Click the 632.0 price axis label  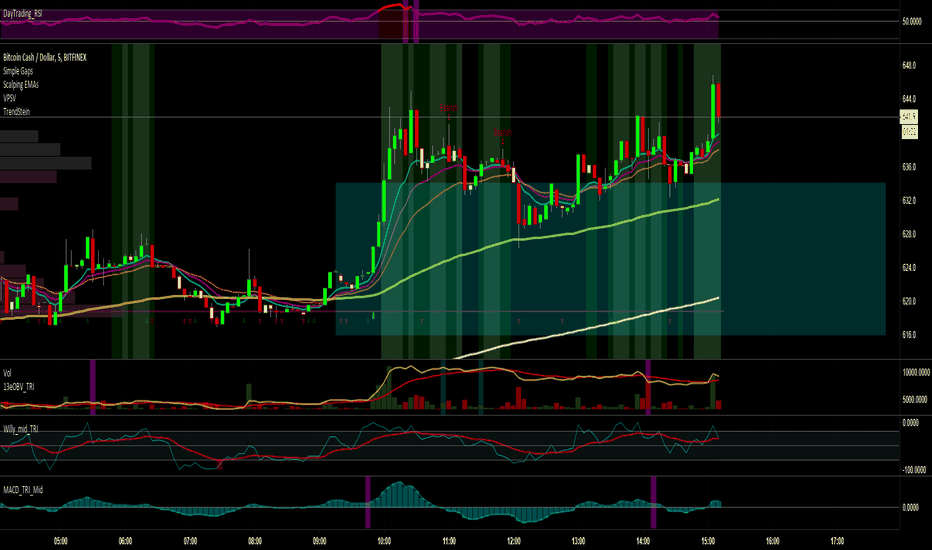(909, 201)
